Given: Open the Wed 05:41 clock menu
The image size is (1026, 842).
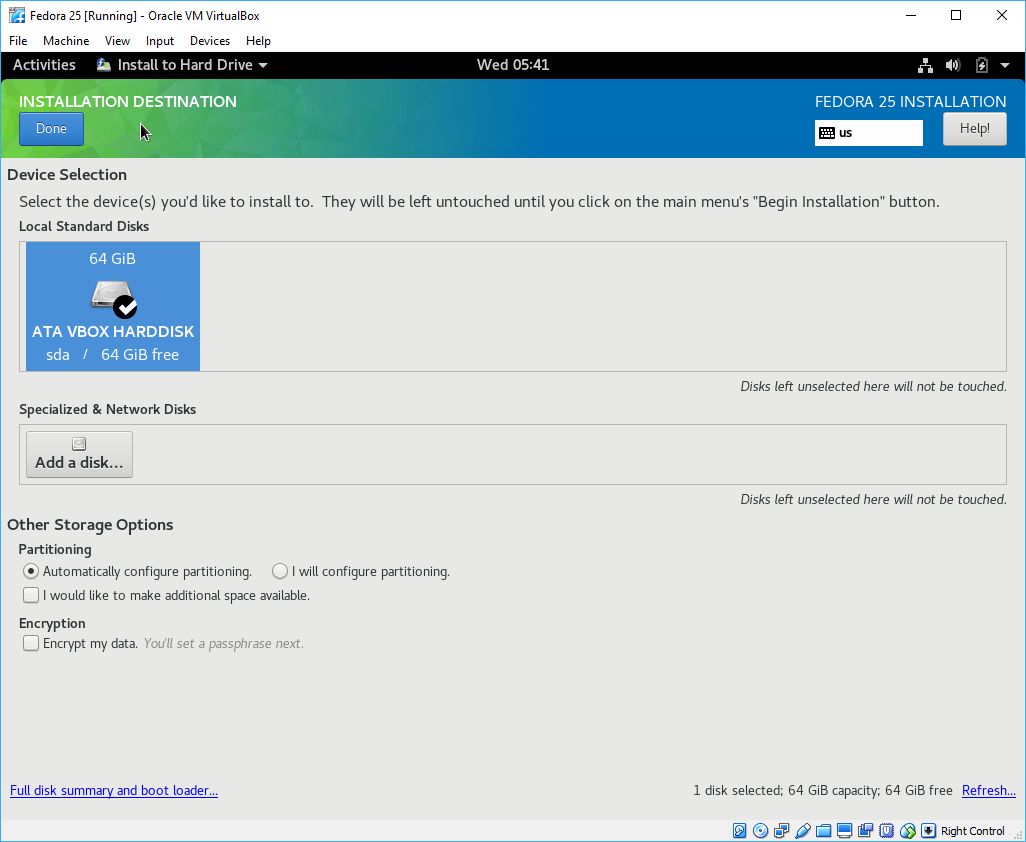Looking at the screenshot, I should [x=513, y=65].
